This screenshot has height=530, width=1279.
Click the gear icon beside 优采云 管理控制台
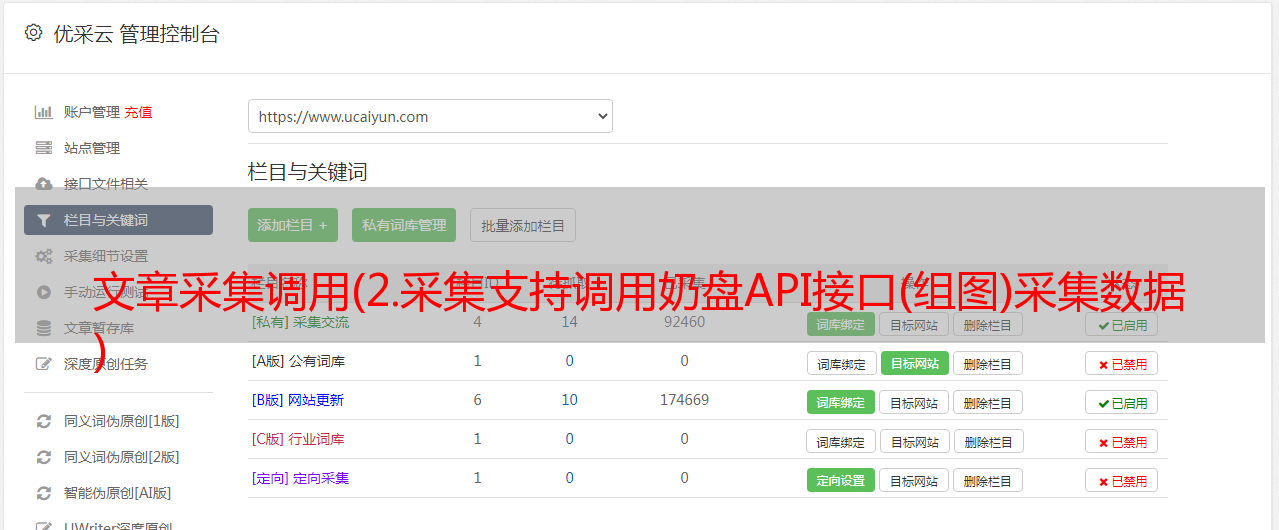[x=34, y=33]
